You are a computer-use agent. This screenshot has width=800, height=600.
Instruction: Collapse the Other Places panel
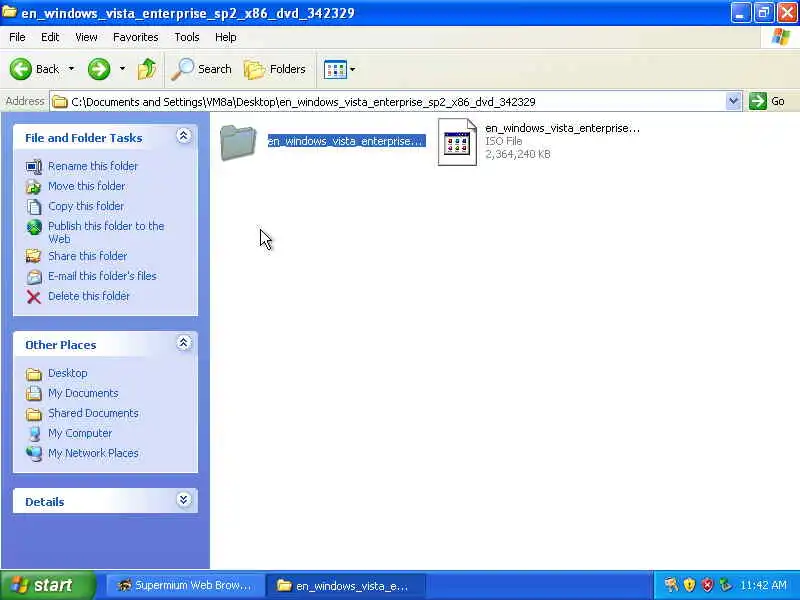(x=184, y=343)
